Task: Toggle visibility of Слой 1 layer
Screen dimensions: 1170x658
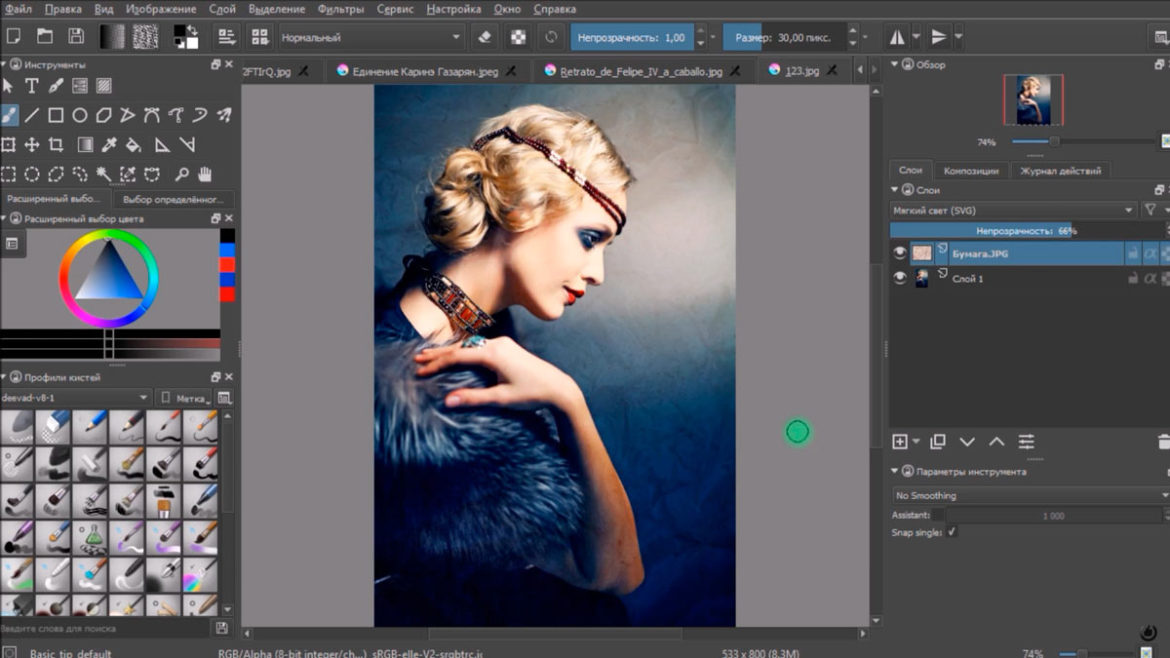Action: pos(900,279)
